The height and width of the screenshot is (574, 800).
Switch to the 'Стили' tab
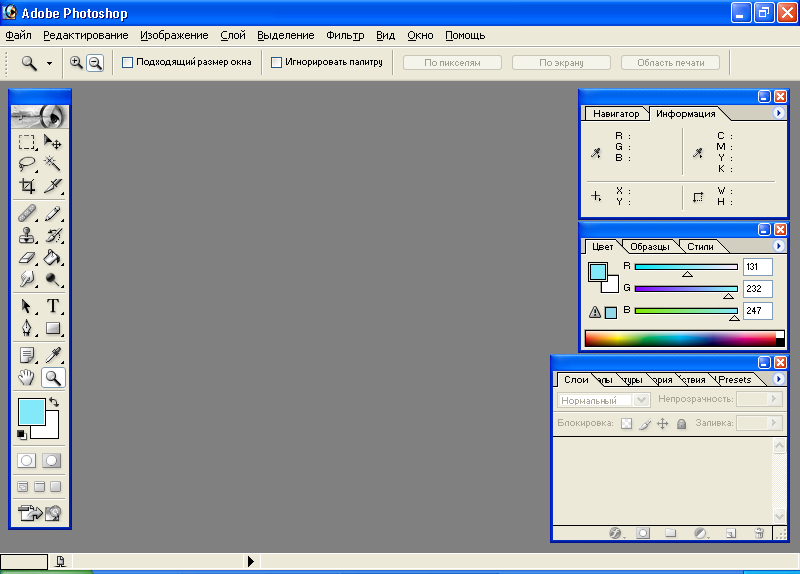click(700, 247)
